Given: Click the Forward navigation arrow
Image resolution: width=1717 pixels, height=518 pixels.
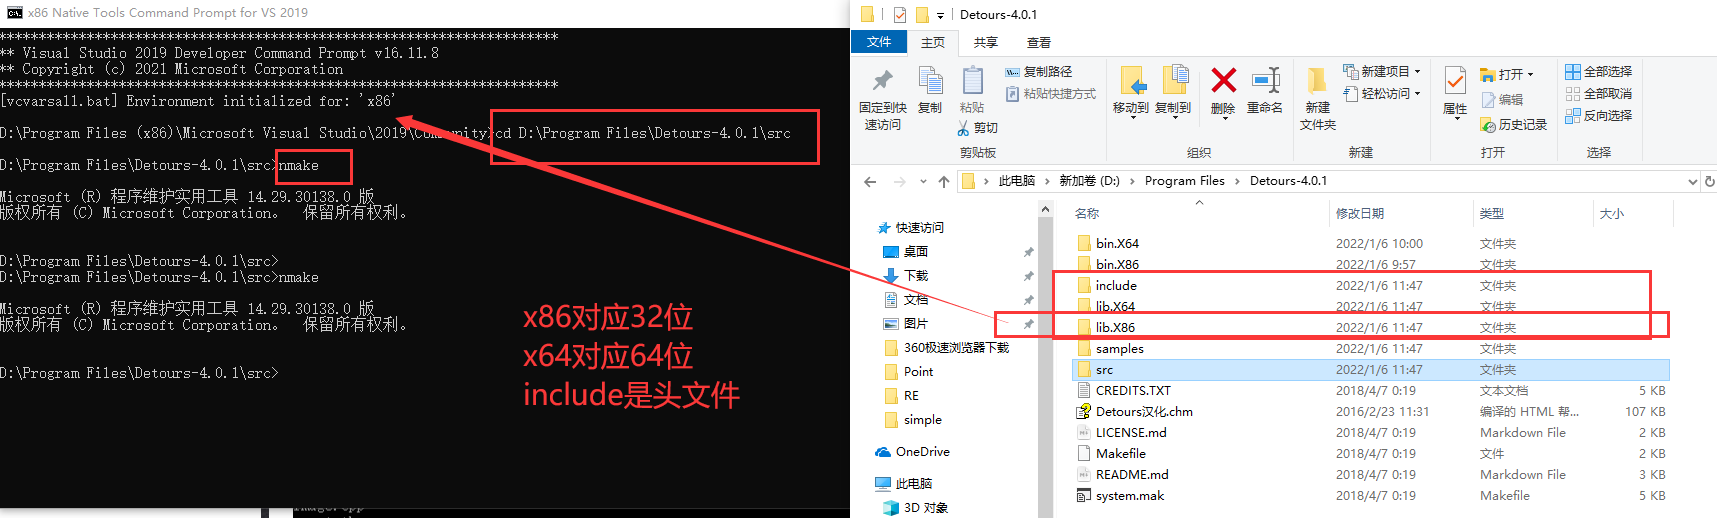Looking at the screenshot, I should point(900,181).
